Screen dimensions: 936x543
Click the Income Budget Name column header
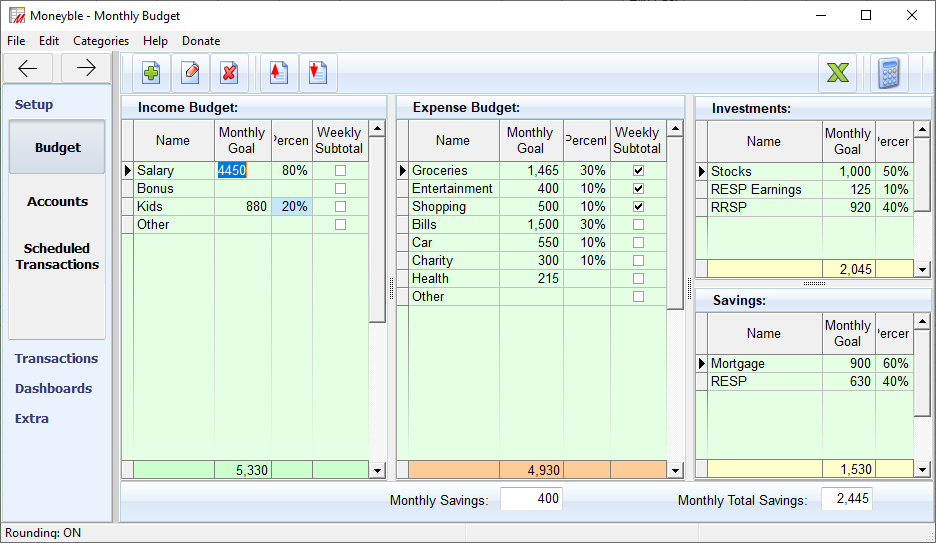[174, 141]
